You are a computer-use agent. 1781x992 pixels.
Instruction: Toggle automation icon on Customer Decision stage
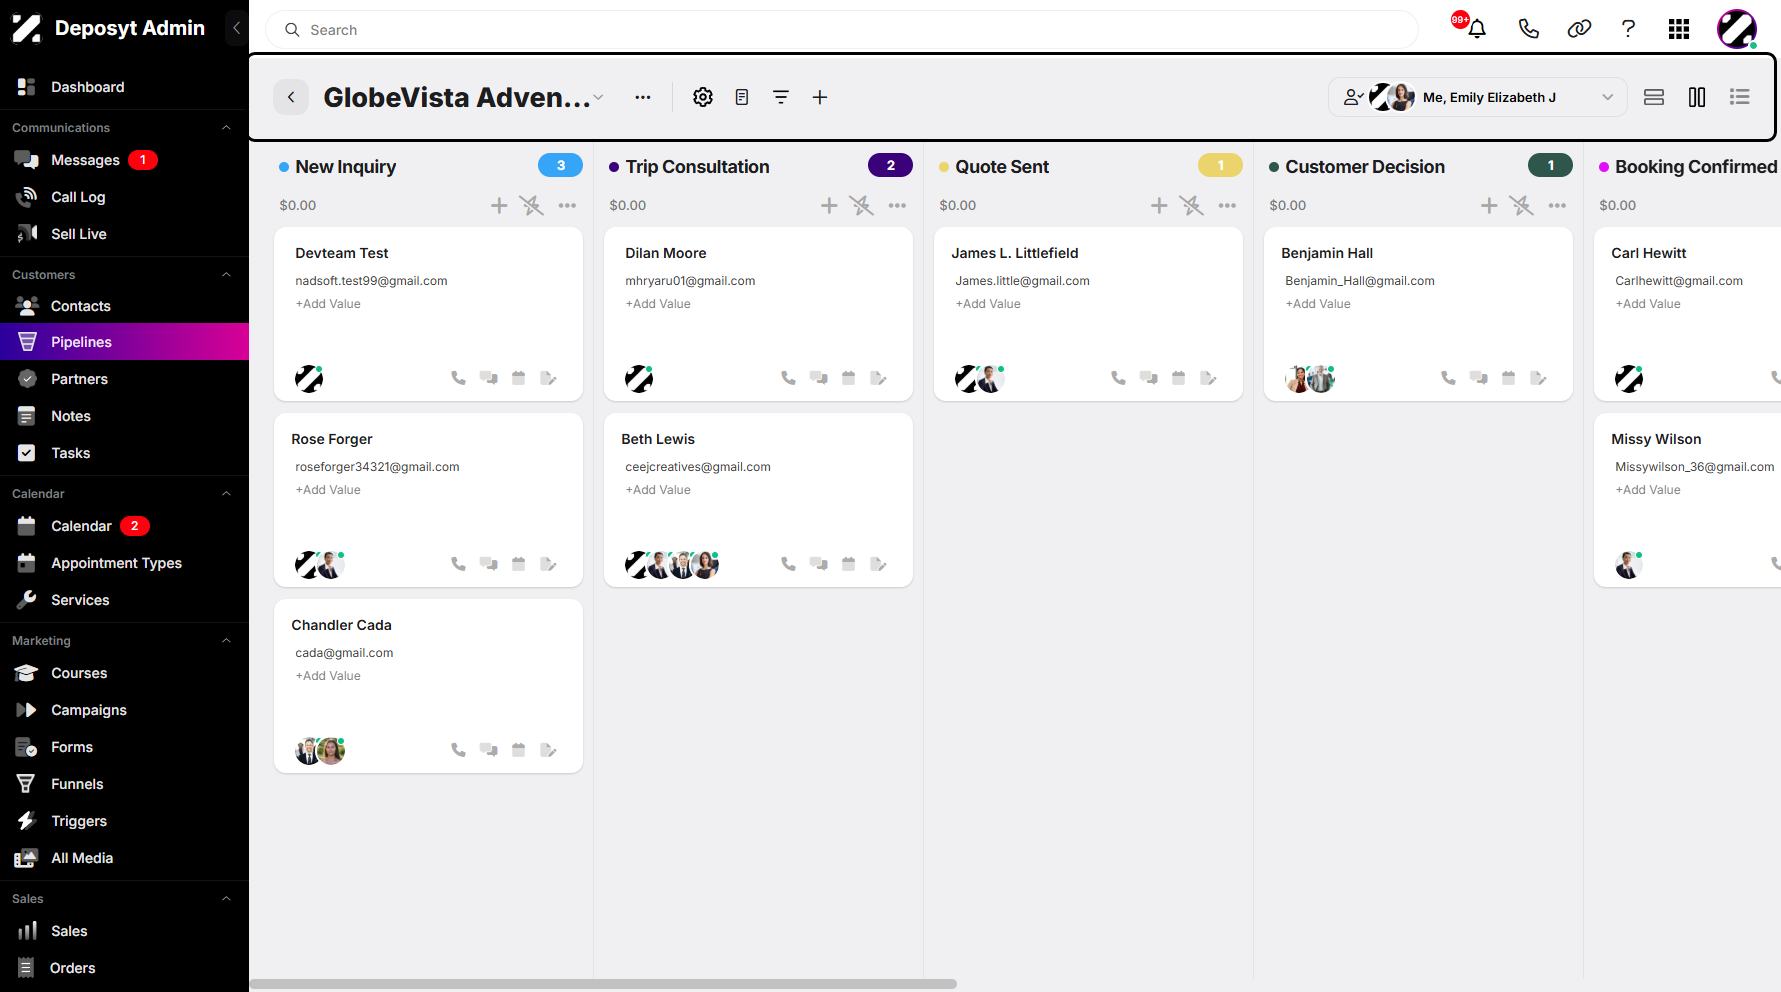point(1522,205)
